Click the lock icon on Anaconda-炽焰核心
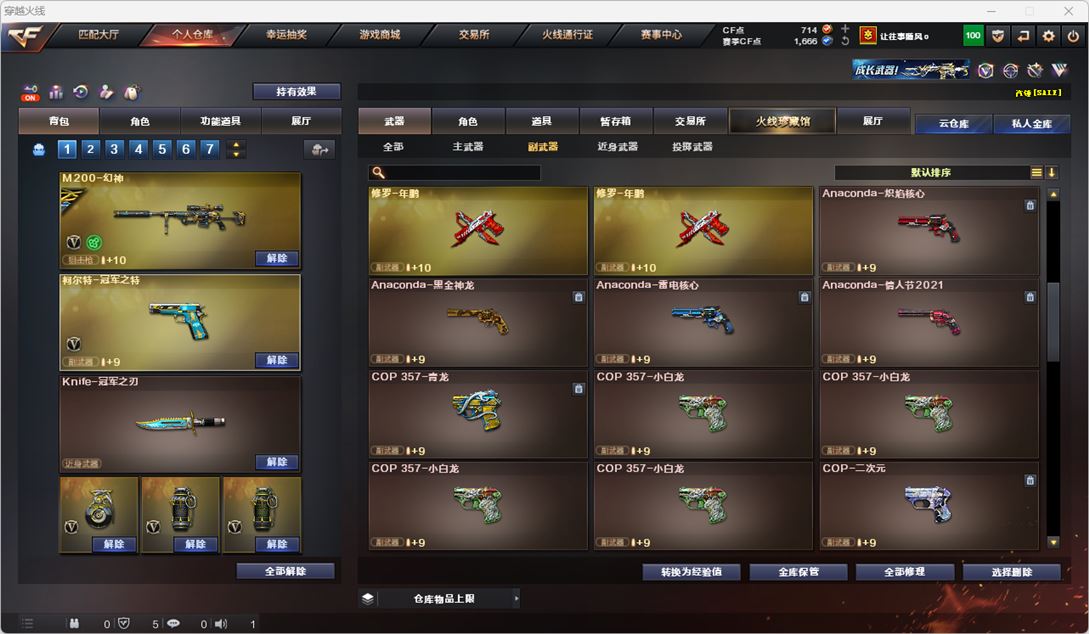 click(x=1030, y=205)
